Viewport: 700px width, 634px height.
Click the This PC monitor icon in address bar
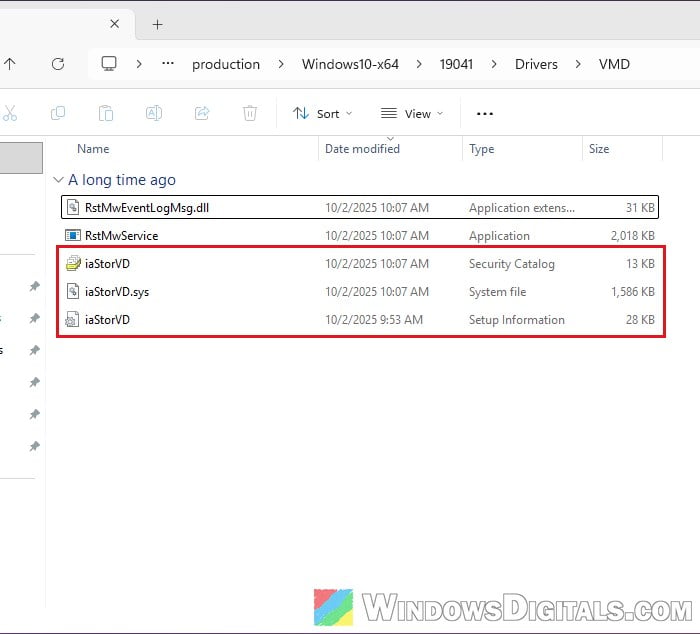[109, 64]
